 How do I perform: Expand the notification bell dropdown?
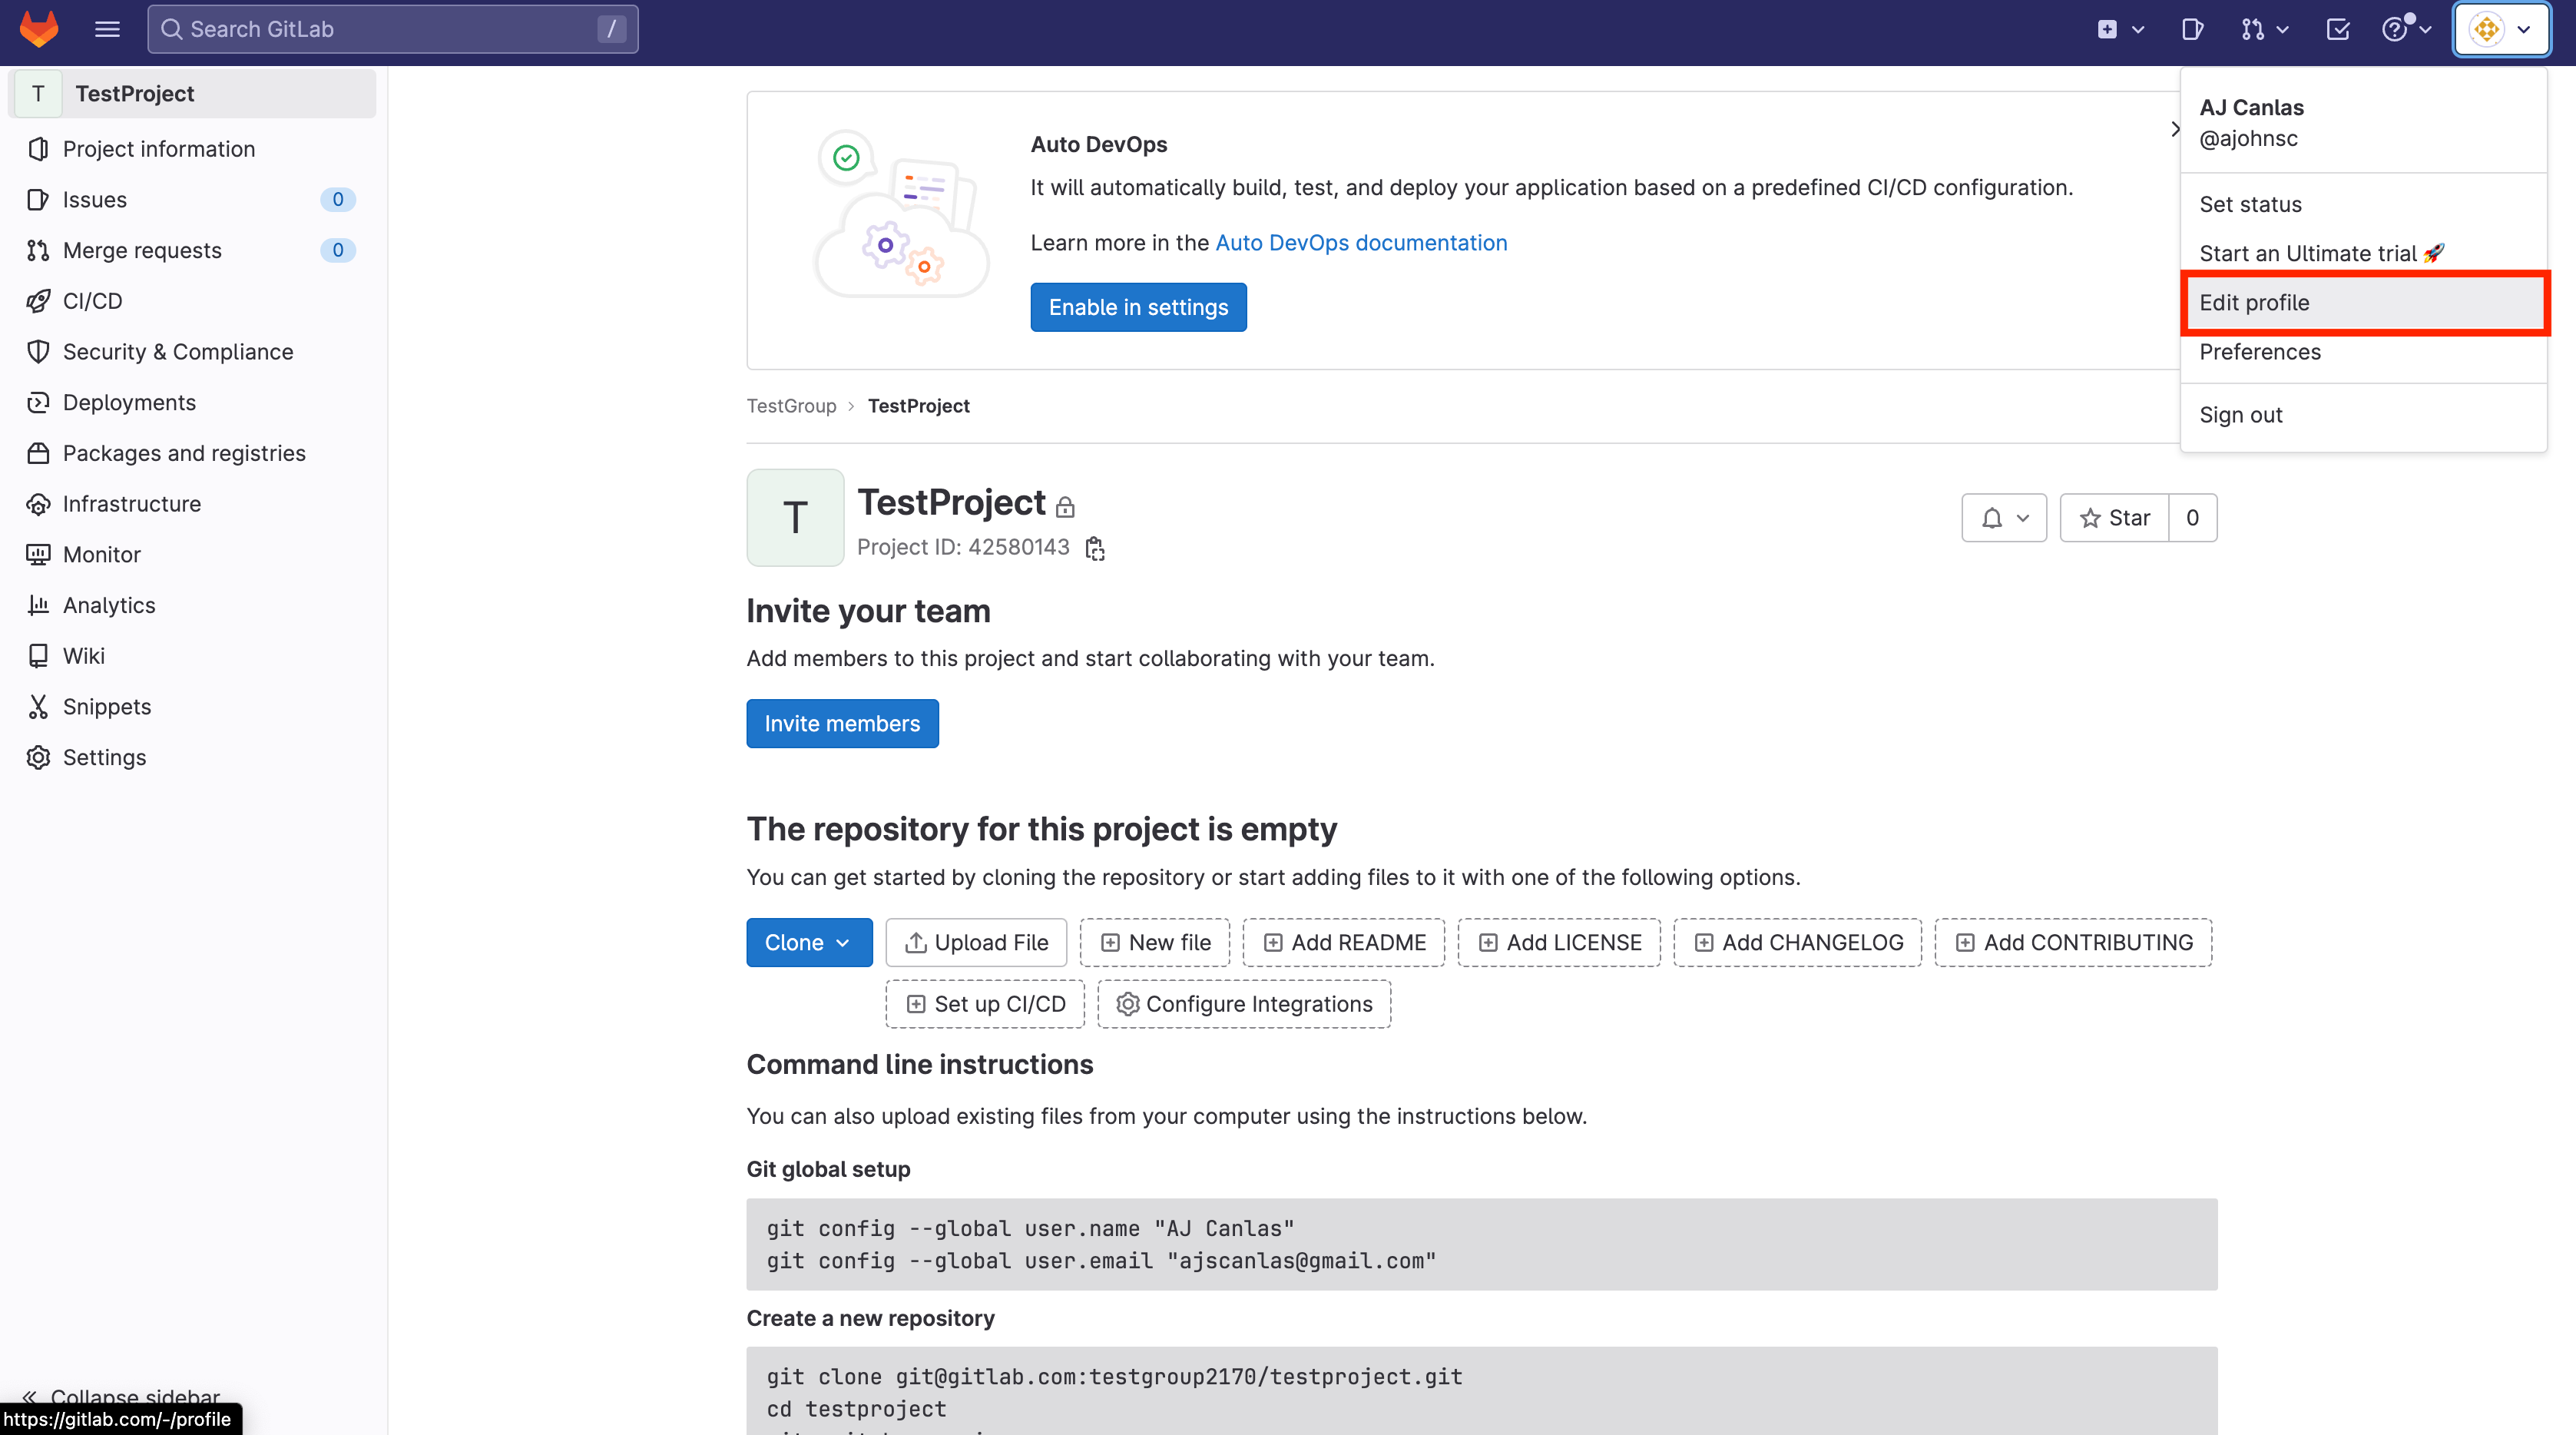click(2004, 518)
